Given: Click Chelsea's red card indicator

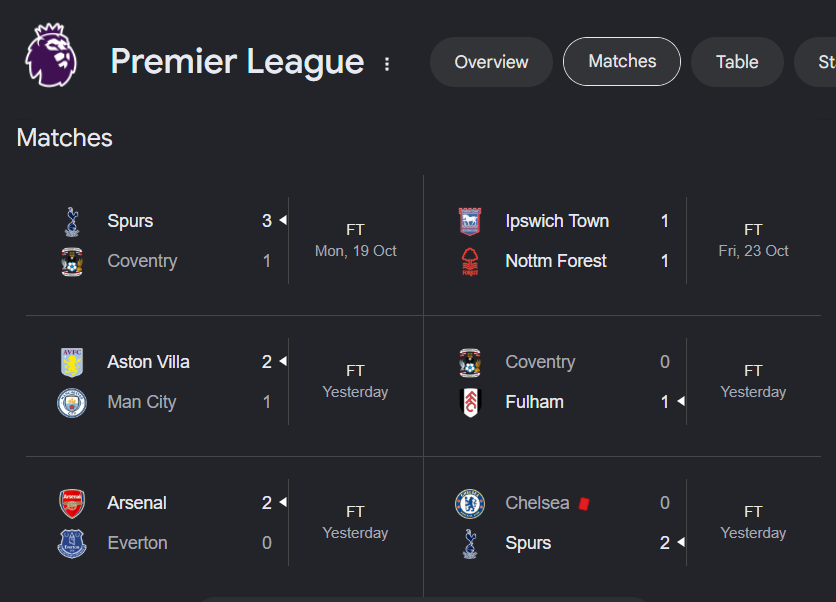Looking at the screenshot, I should [584, 503].
